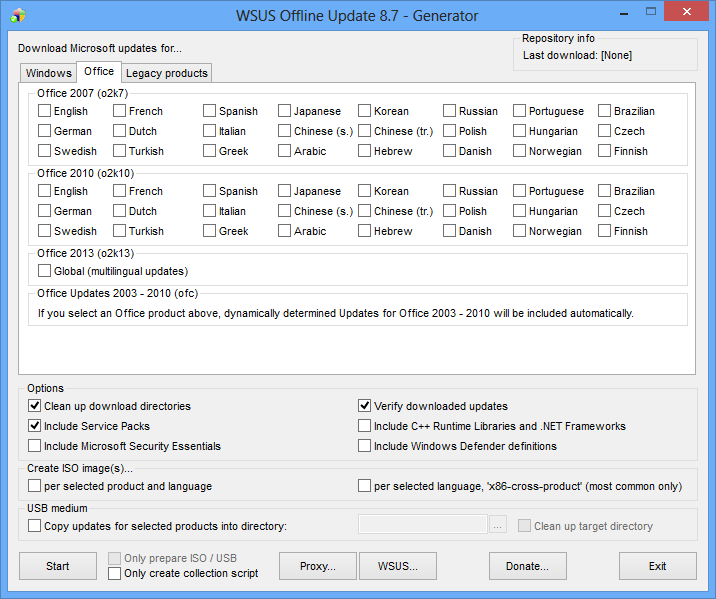Screen dimensions: 716x599
Task: Uncheck Clean up download directories
Action: coord(35,406)
